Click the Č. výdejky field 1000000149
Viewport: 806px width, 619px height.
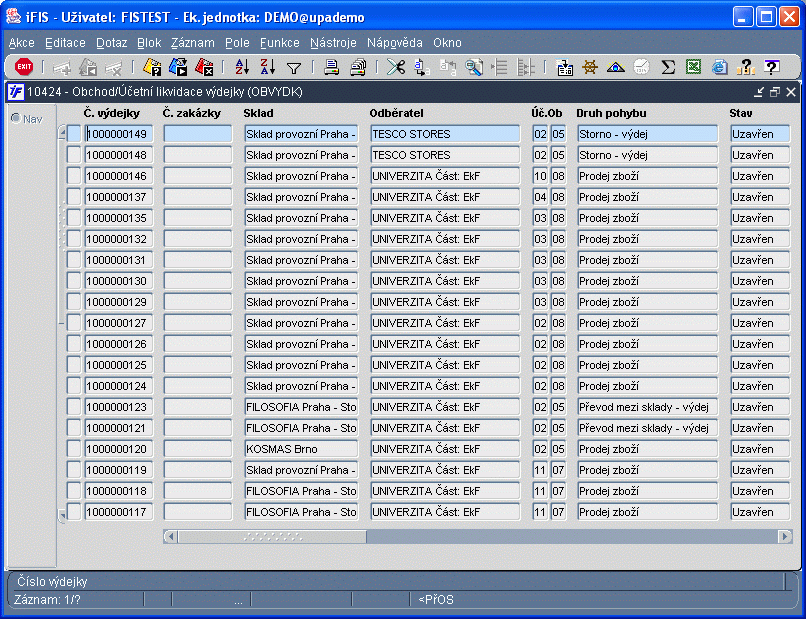click(x=119, y=134)
